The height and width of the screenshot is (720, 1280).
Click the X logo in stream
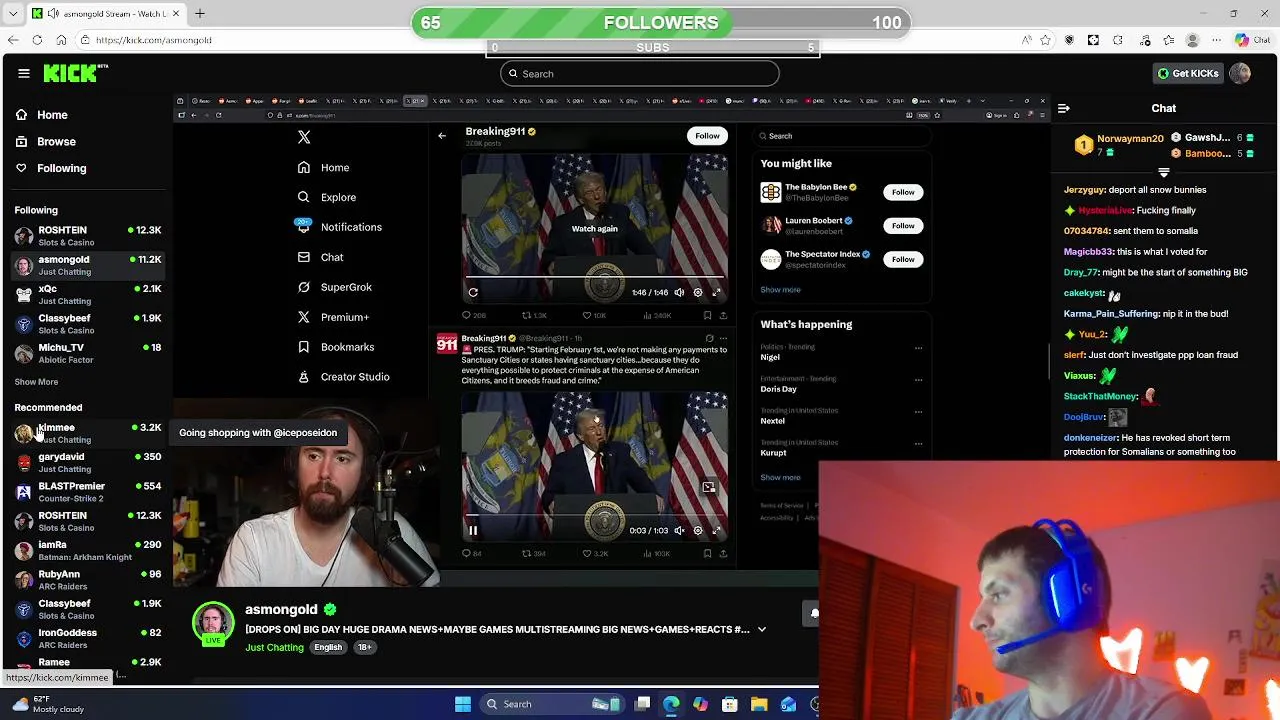click(x=304, y=137)
